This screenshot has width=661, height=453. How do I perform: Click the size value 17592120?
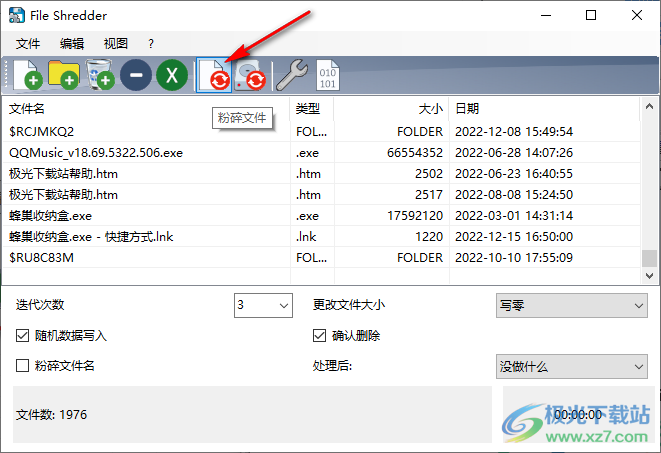pyautogui.click(x=415, y=216)
